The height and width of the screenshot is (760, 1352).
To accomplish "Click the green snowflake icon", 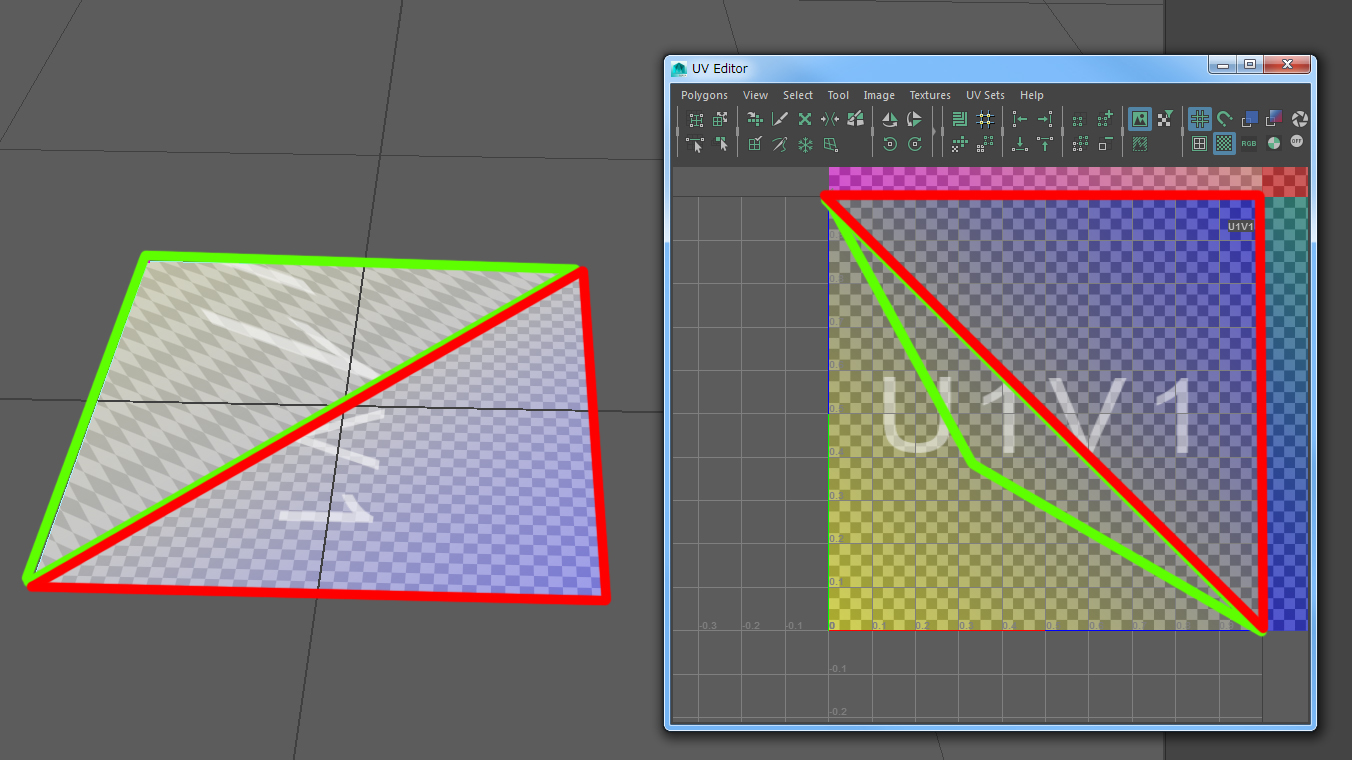I will (x=805, y=144).
